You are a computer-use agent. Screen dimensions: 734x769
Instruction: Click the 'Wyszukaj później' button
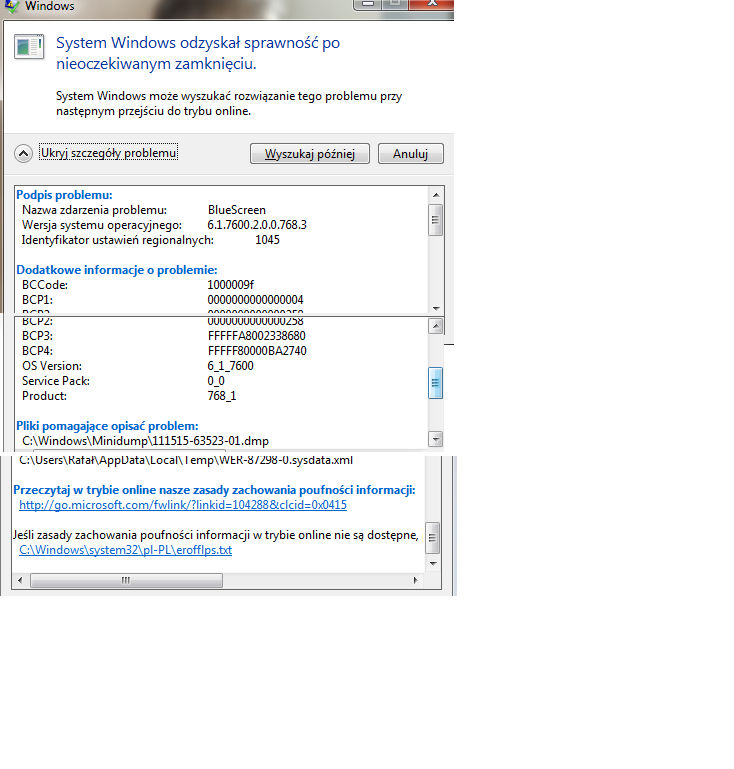coord(310,154)
